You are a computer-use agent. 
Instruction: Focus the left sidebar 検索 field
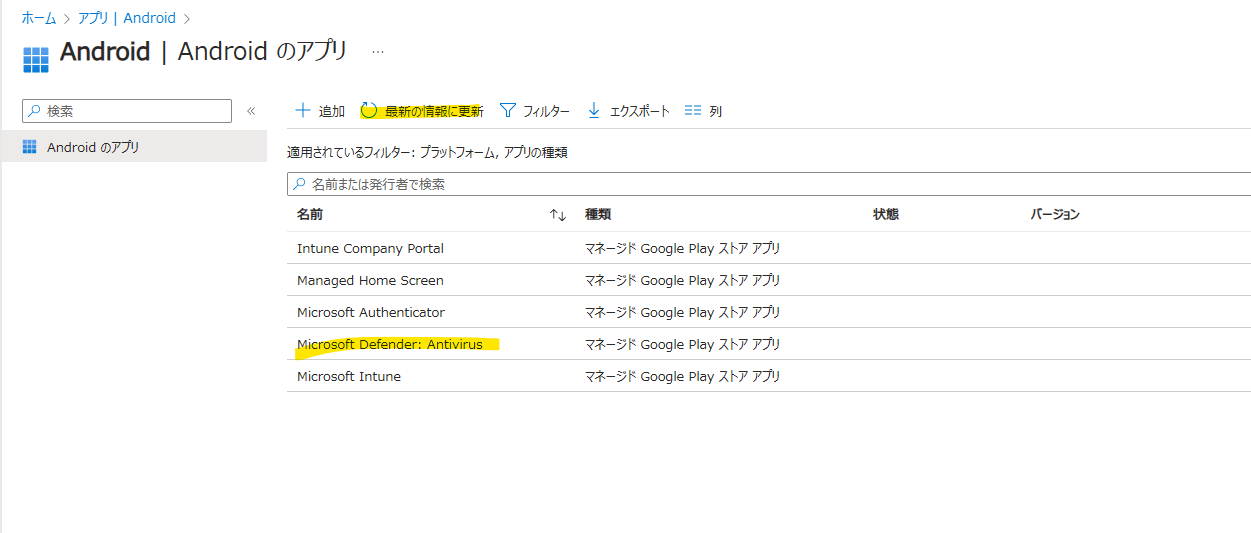point(127,111)
